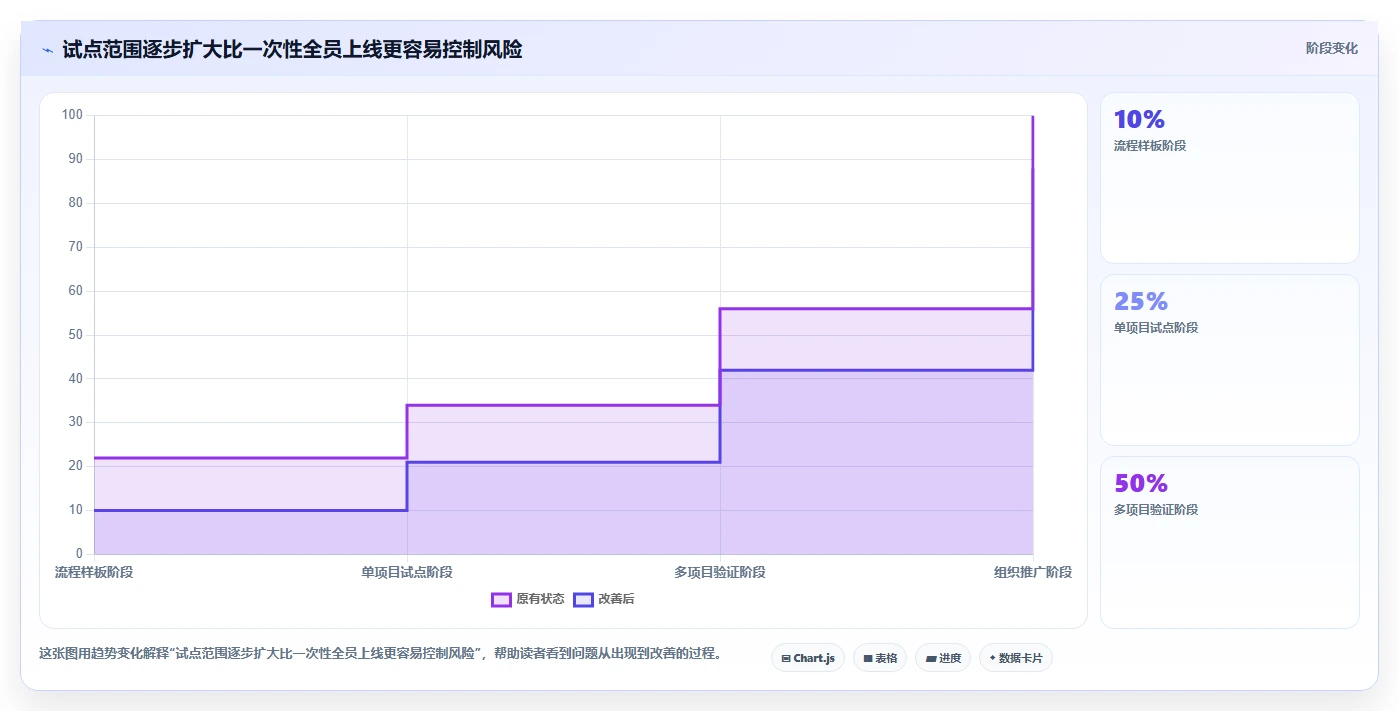Toggle the 原有状态 legend item
Screen dimensions: 1399x711
(528, 599)
